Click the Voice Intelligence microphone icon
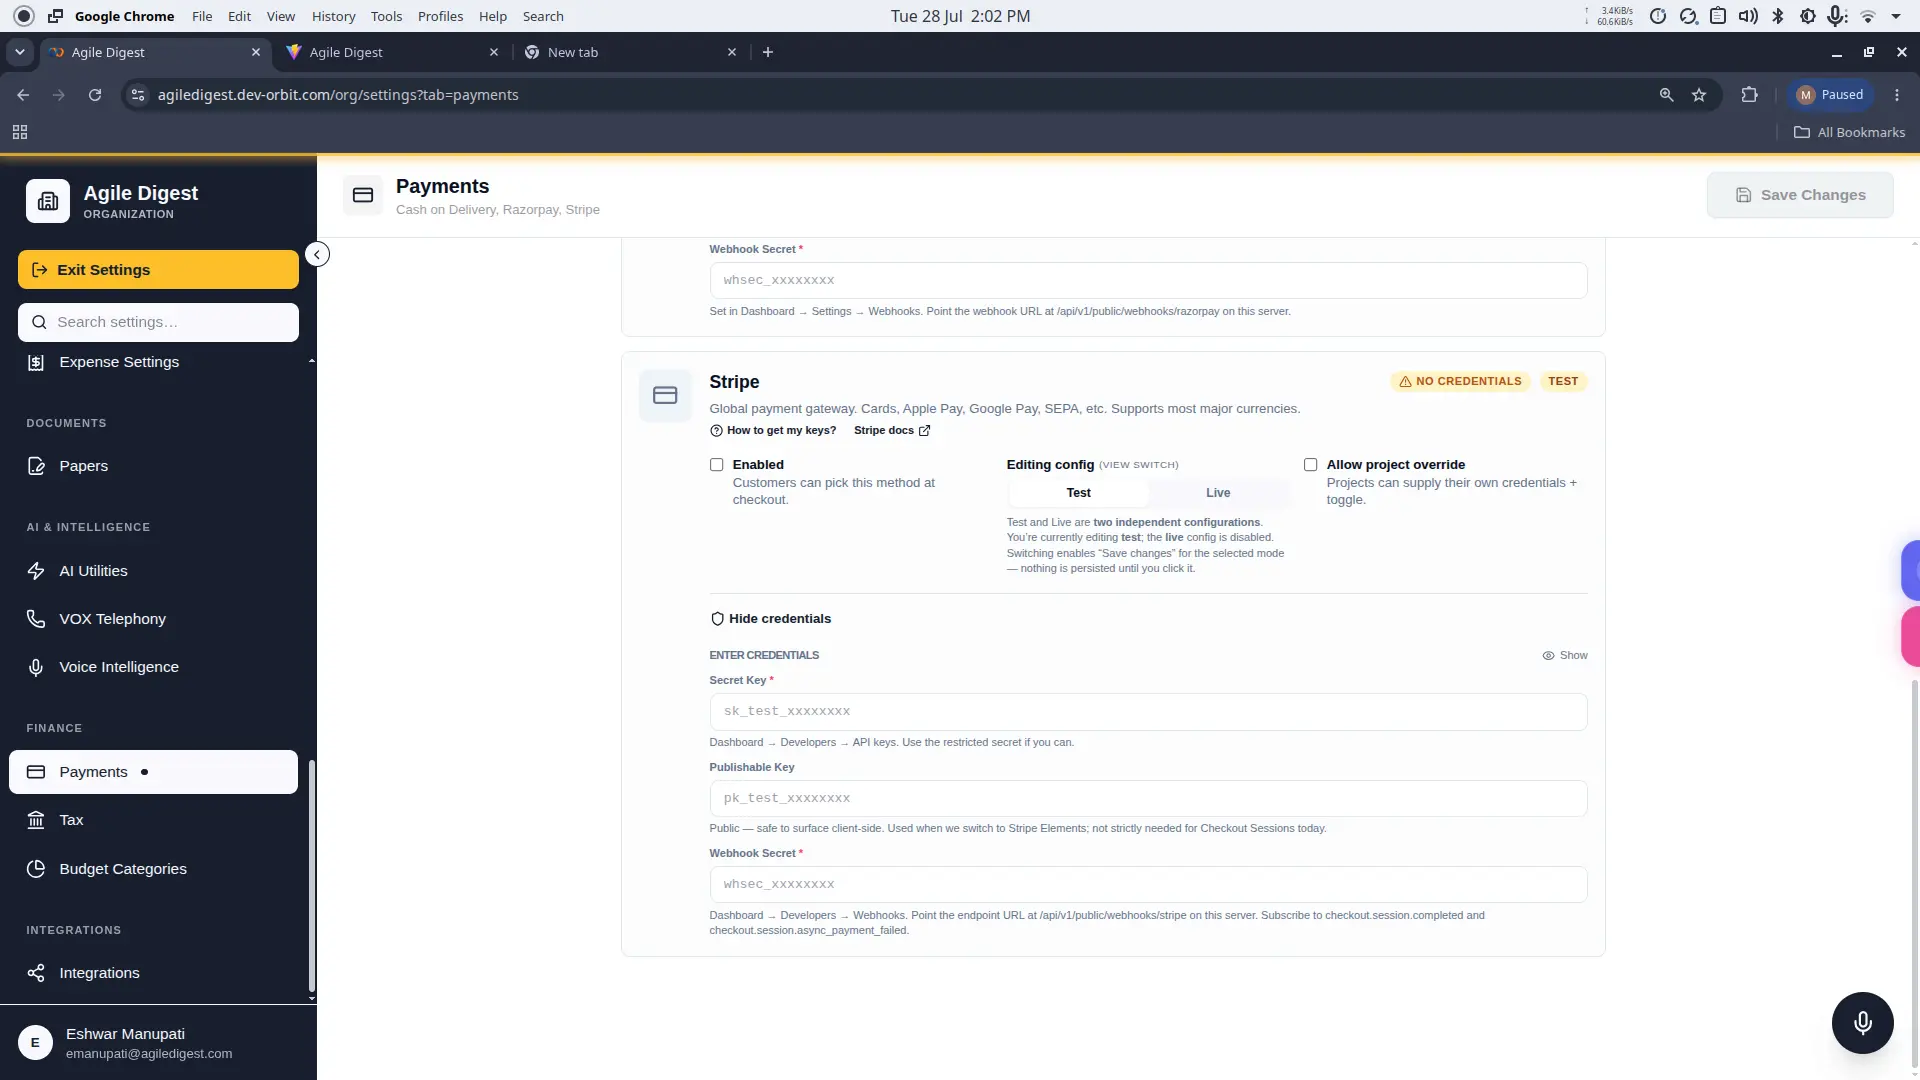 tap(36, 667)
